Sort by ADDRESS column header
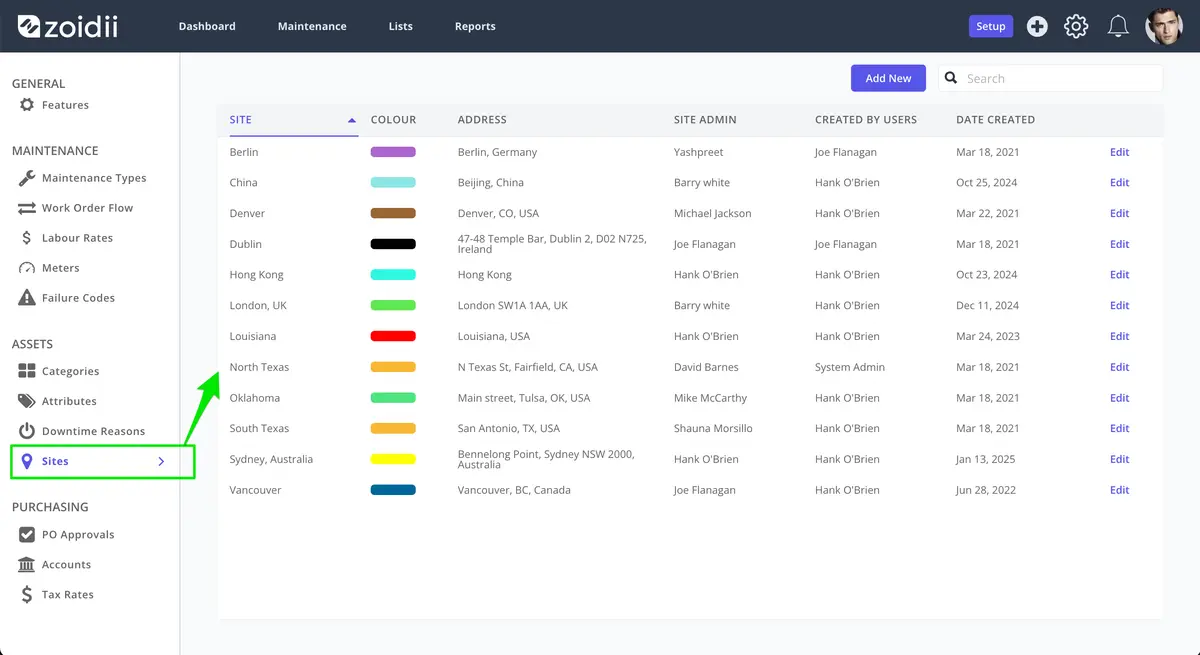 point(482,120)
